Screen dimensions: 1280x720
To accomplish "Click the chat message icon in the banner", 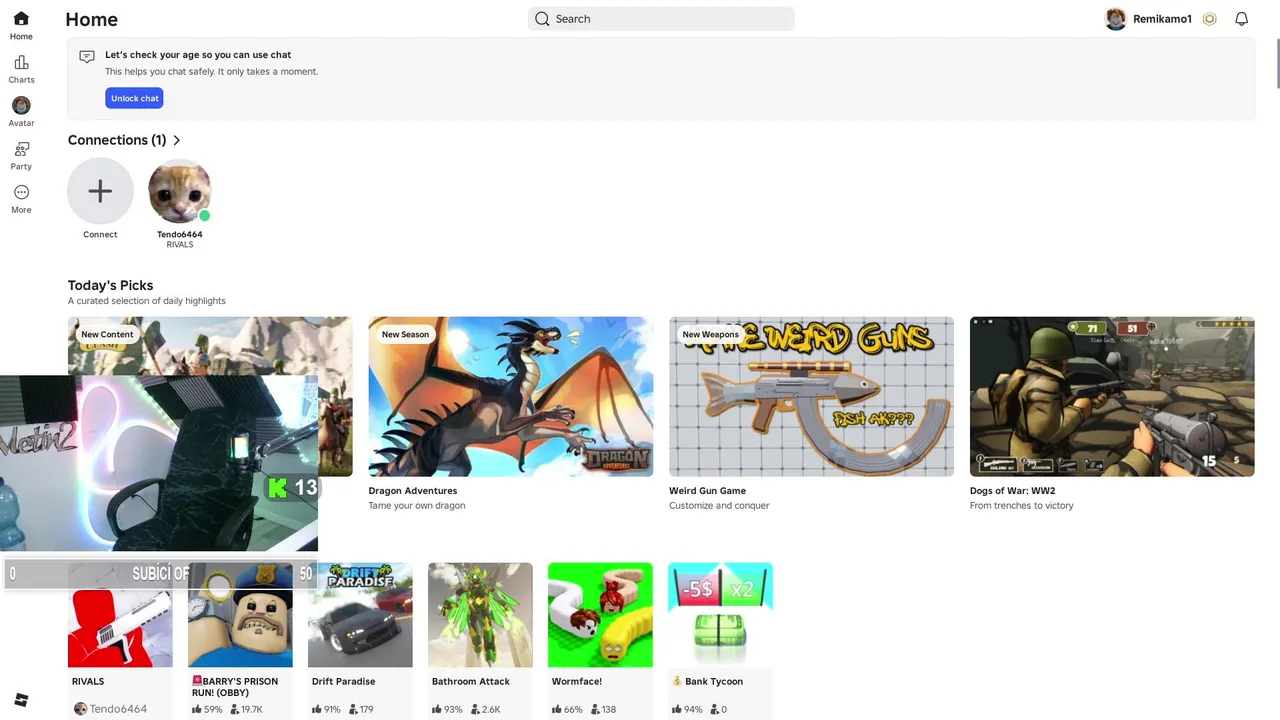I will pos(87,57).
